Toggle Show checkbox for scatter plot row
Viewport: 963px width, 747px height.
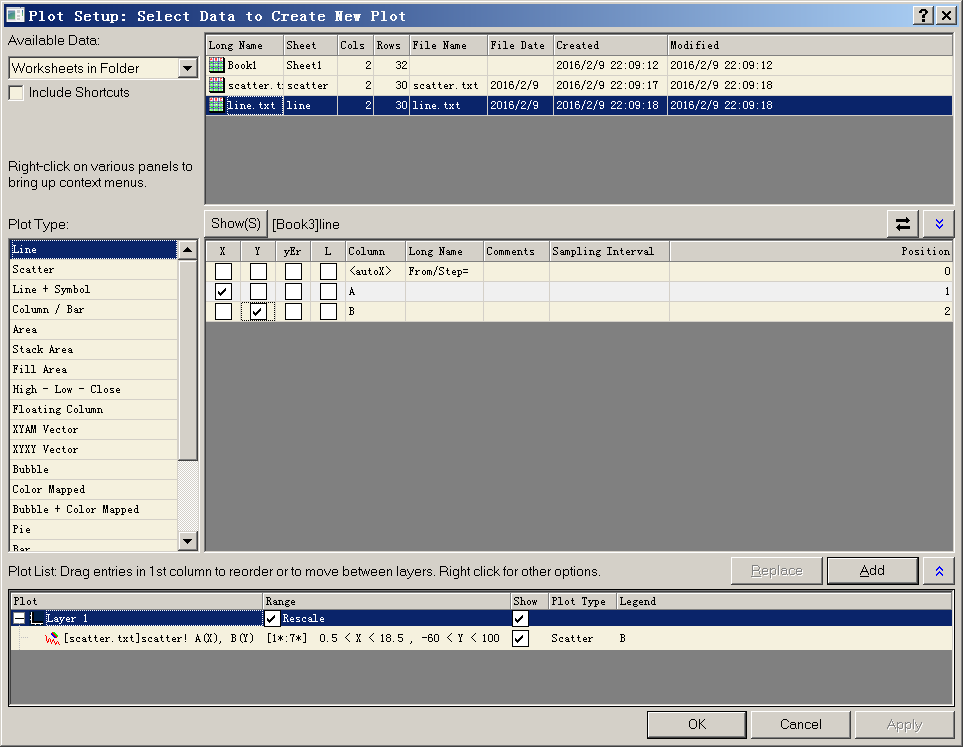(x=520, y=638)
